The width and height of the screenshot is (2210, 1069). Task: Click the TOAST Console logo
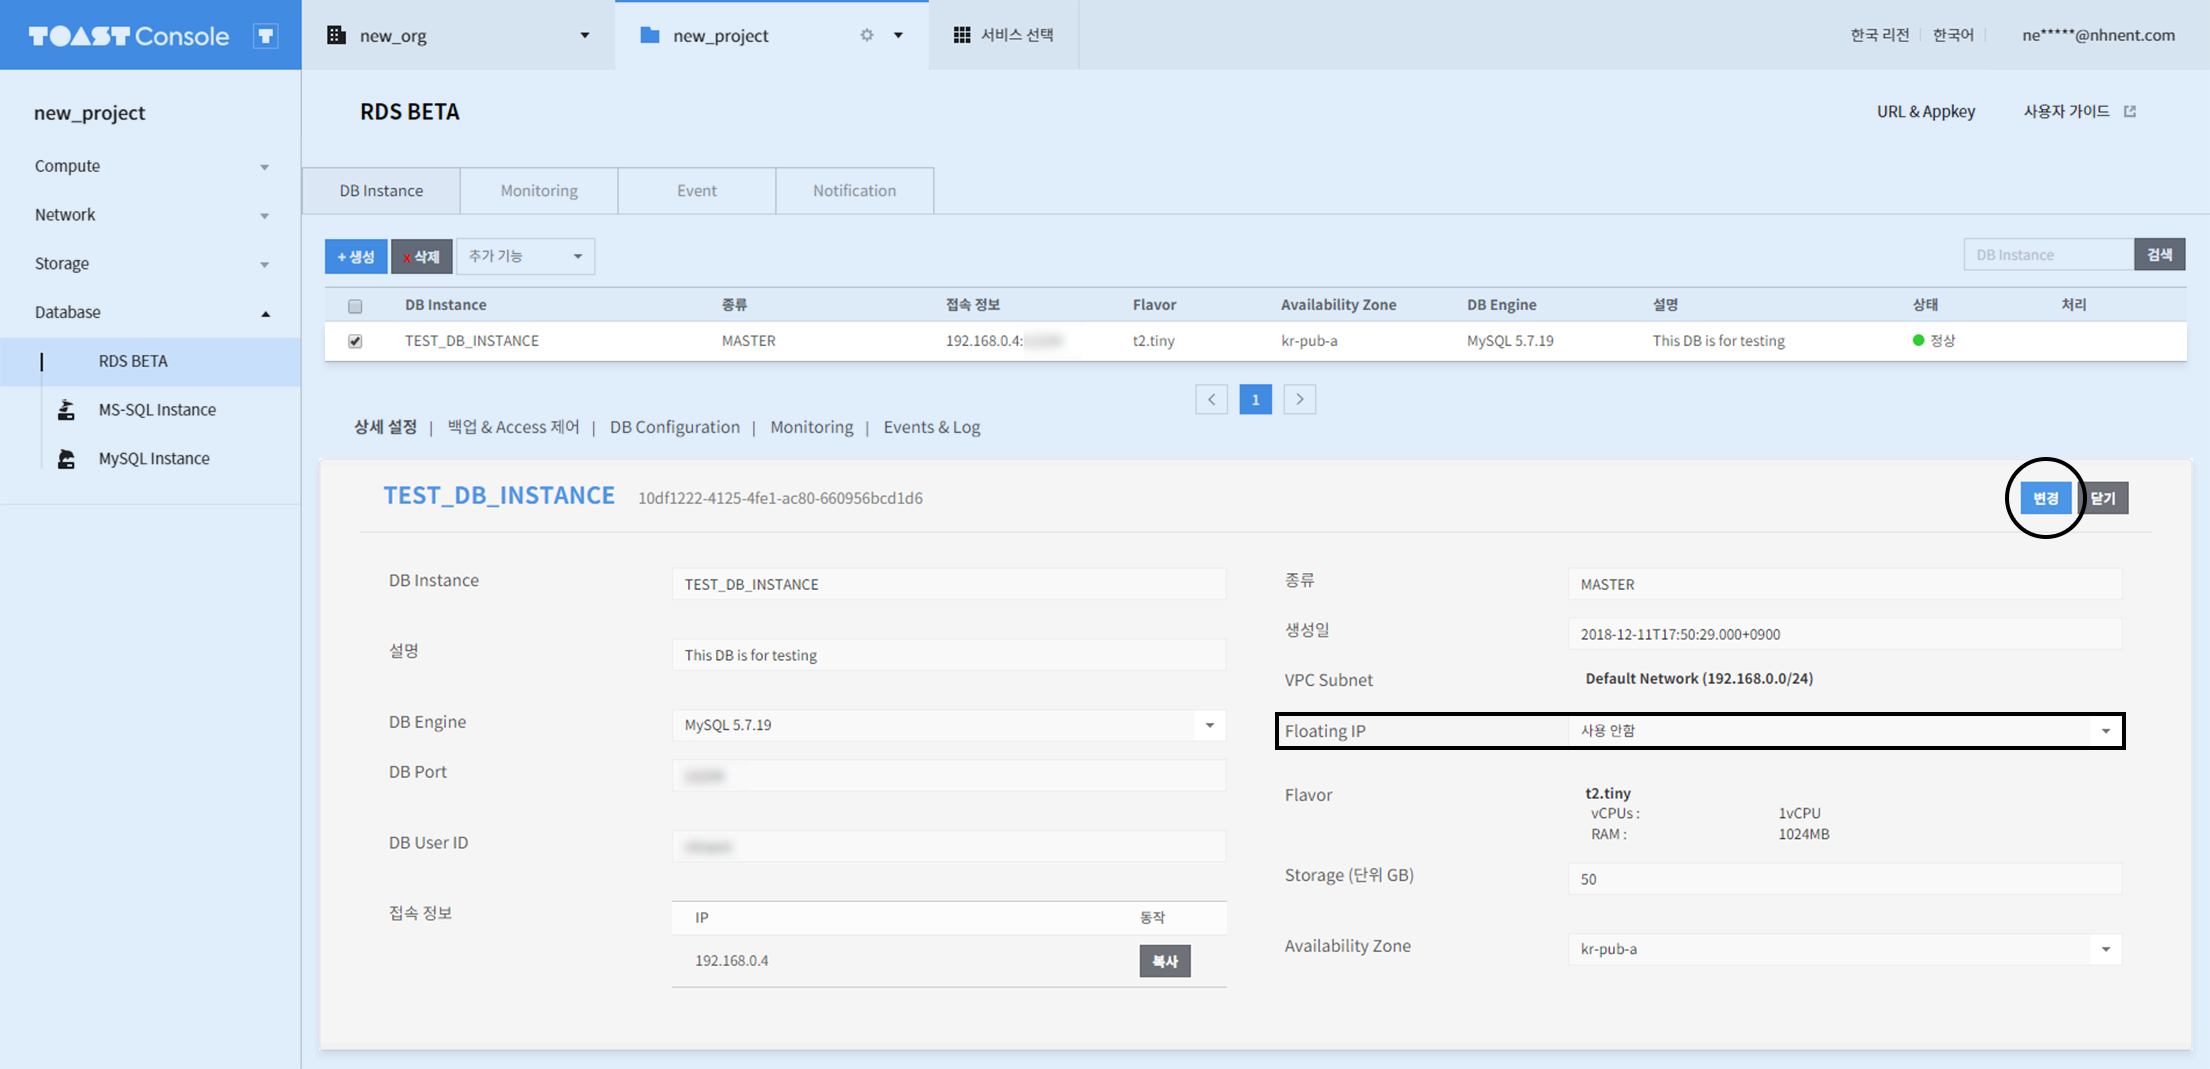click(x=128, y=36)
